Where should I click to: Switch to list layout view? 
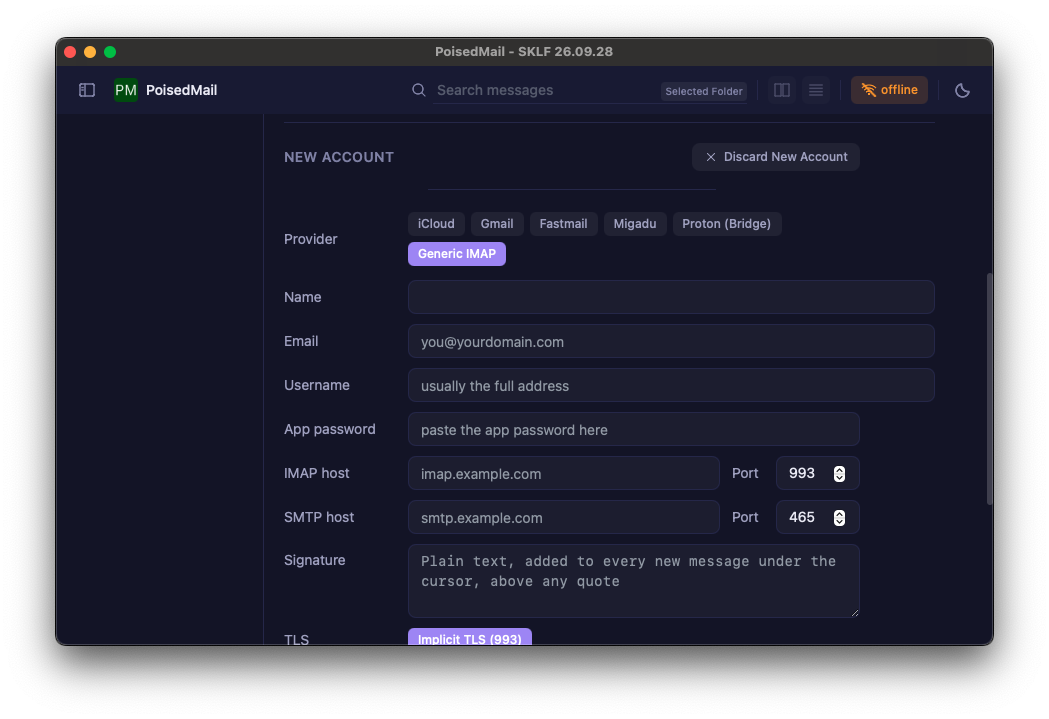coord(816,90)
